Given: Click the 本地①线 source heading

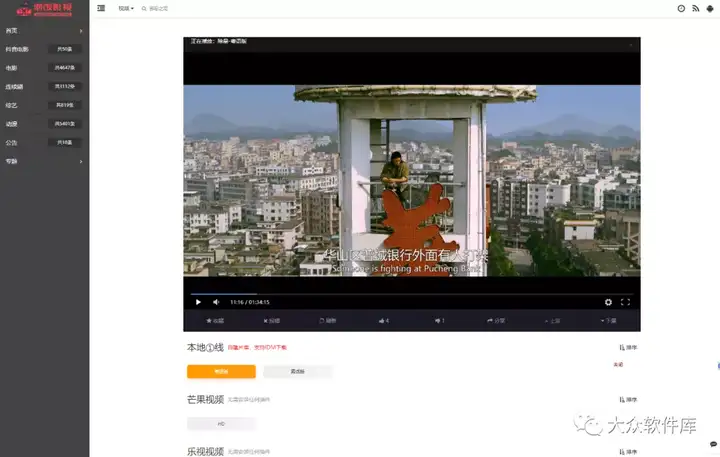Looking at the screenshot, I should [x=205, y=347].
